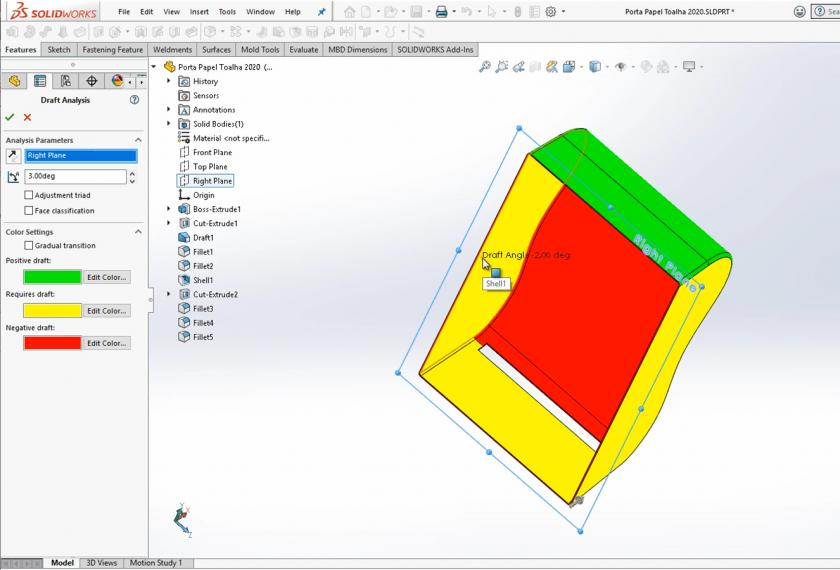Screen dimensions: 840x570
Task: Open the ConfigurationManager tab icon
Action: (66, 81)
